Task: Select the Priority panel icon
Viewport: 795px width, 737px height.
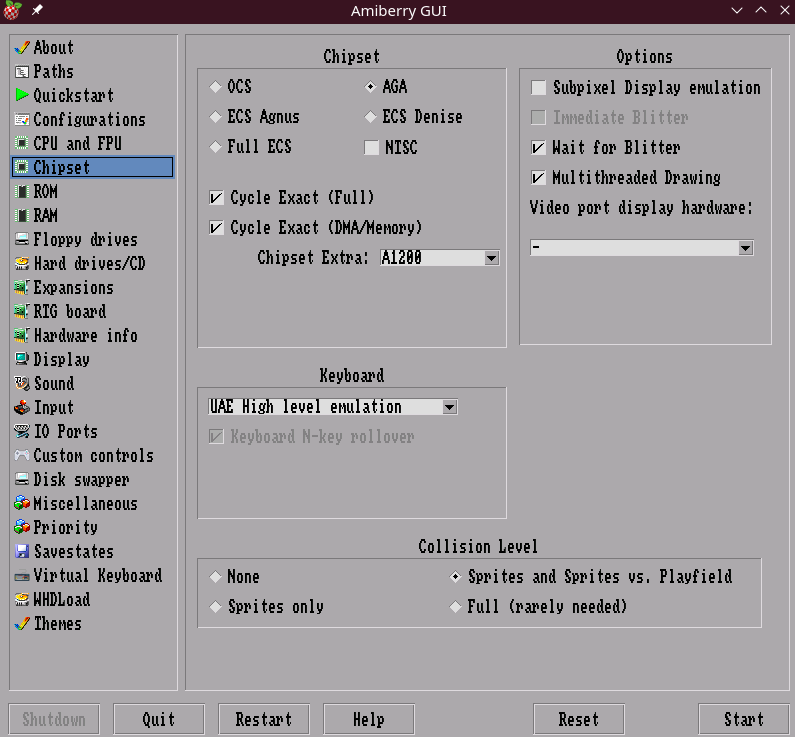Action: tap(22, 527)
